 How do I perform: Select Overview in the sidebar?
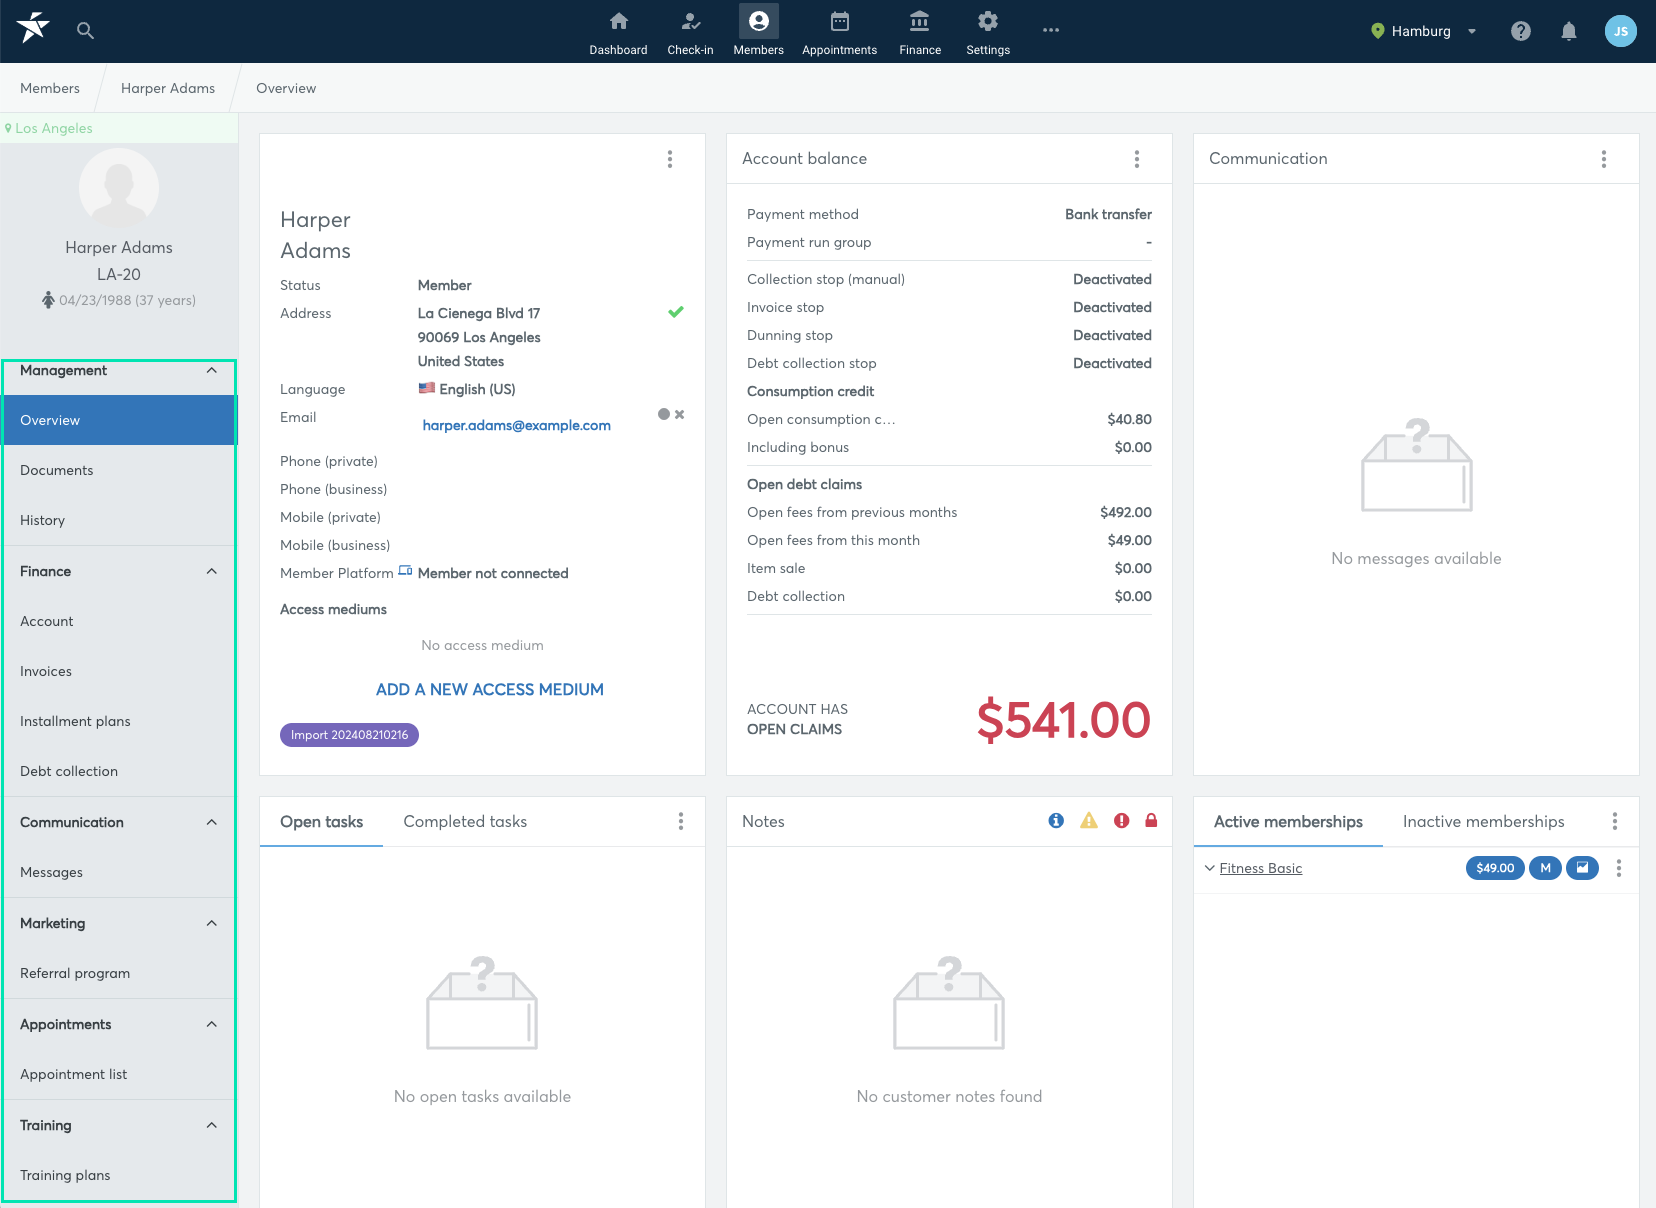[x=119, y=420]
